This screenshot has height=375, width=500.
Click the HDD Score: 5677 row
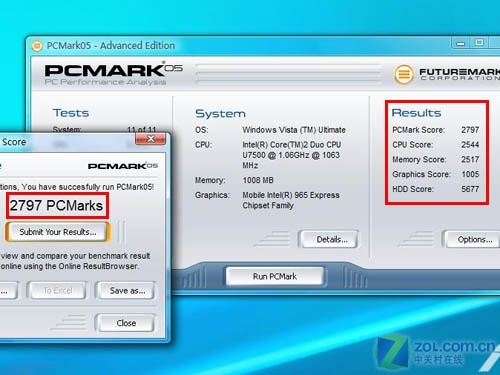point(435,189)
